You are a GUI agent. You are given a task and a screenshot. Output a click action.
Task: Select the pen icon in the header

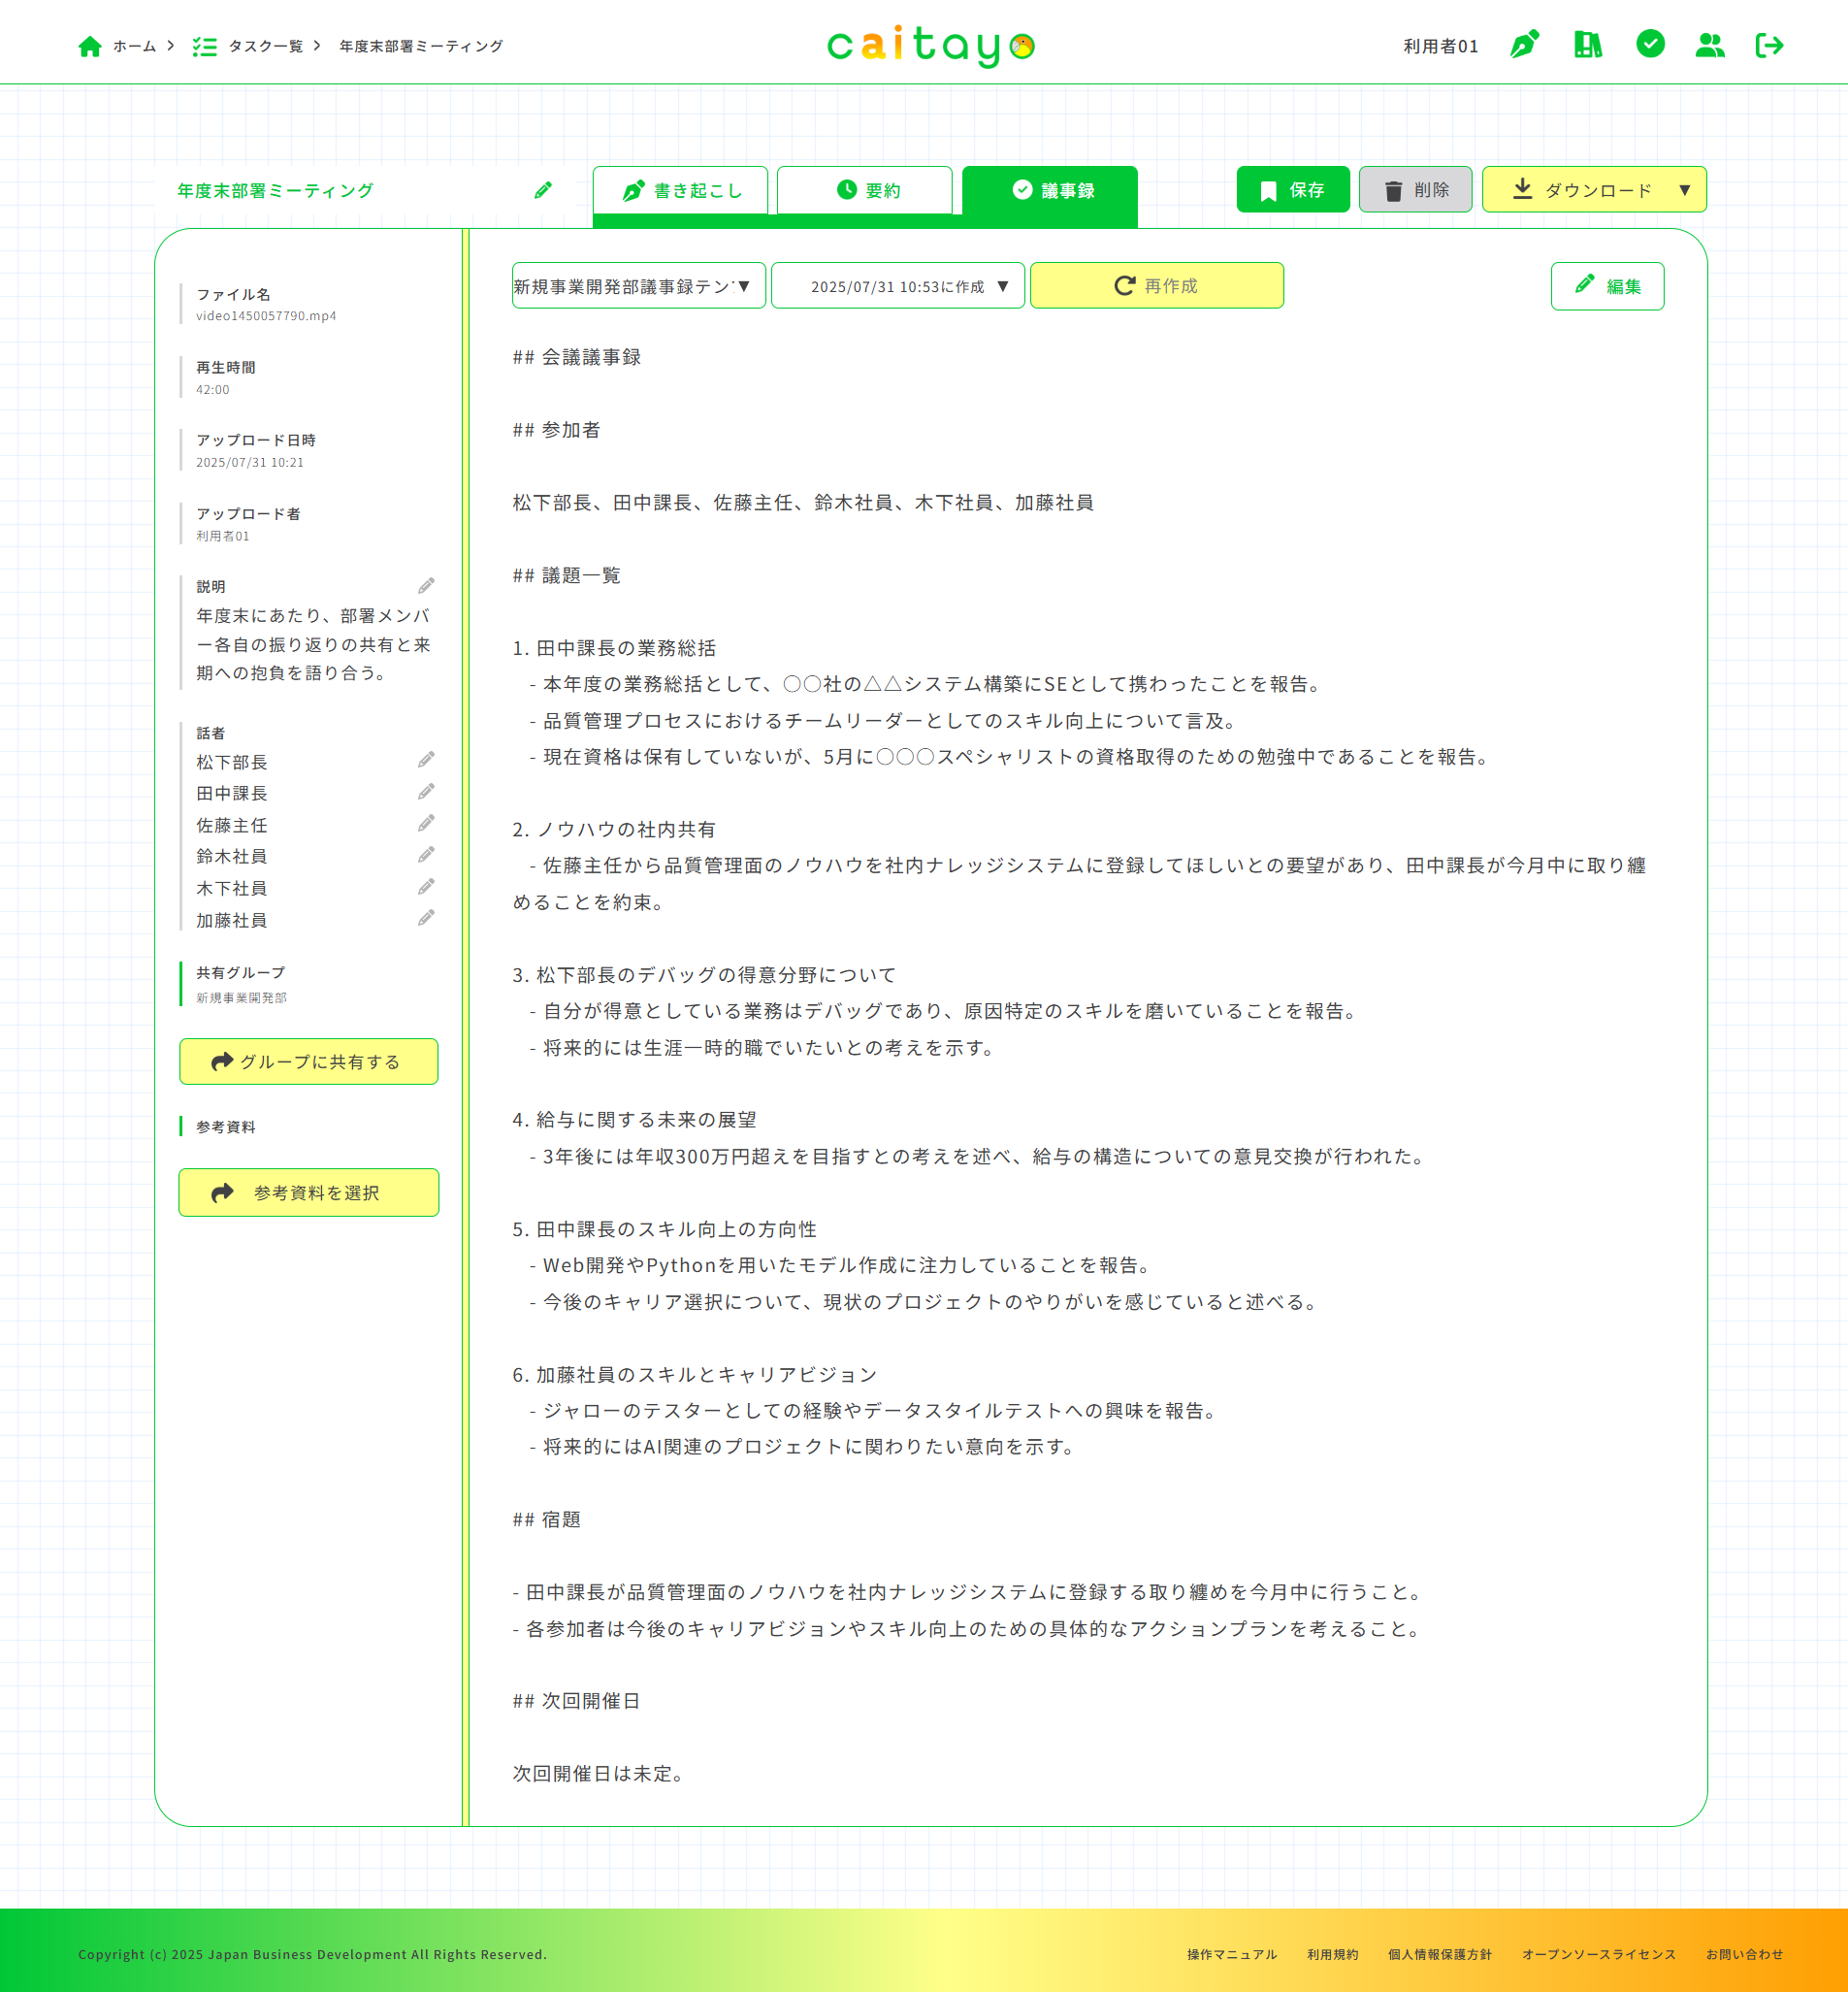1524,45
